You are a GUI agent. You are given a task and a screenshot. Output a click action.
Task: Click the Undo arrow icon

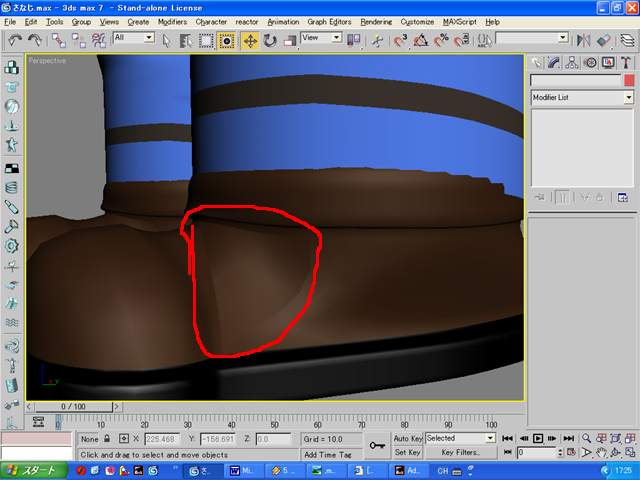[15, 40]
